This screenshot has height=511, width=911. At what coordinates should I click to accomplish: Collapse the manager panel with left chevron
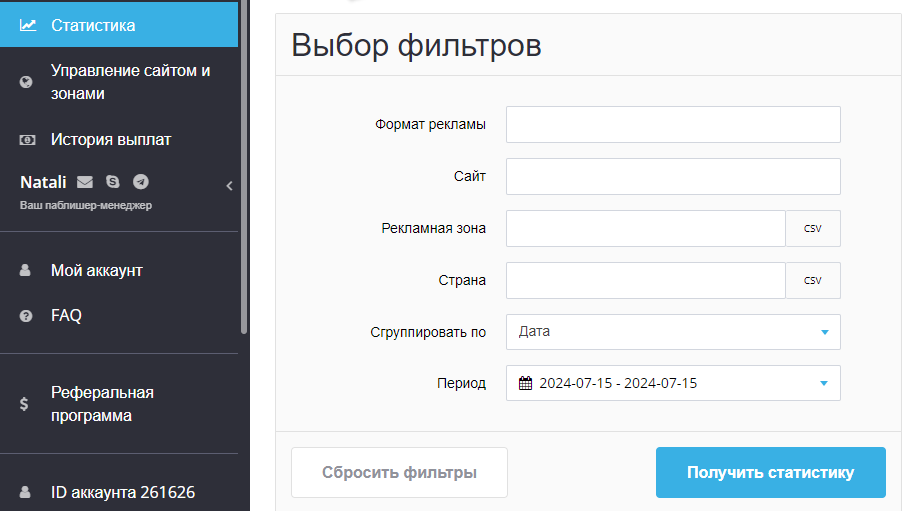pos(229,186)
